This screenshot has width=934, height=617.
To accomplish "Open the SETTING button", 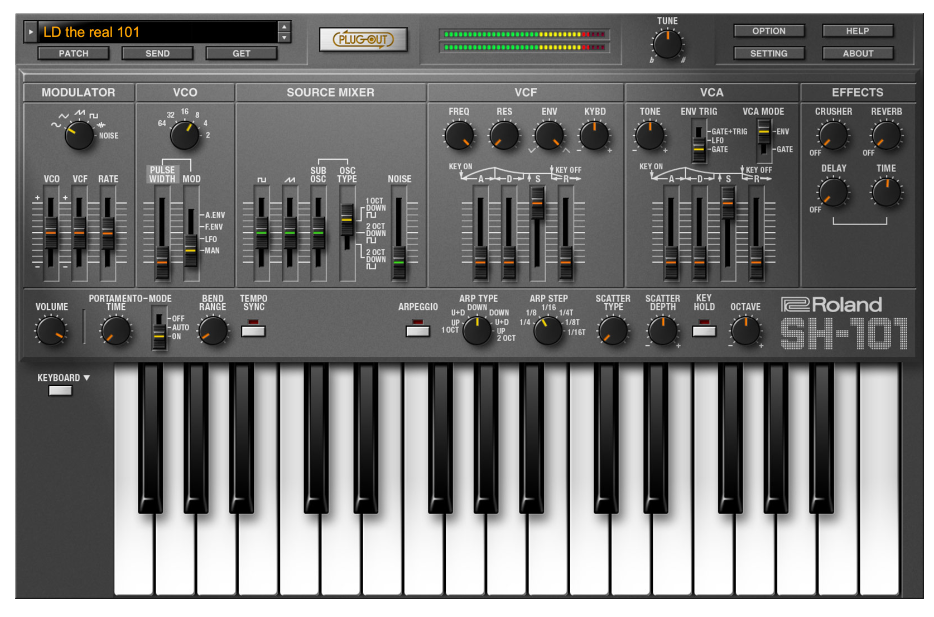I will pyautogui.click(x=769, y=54).
